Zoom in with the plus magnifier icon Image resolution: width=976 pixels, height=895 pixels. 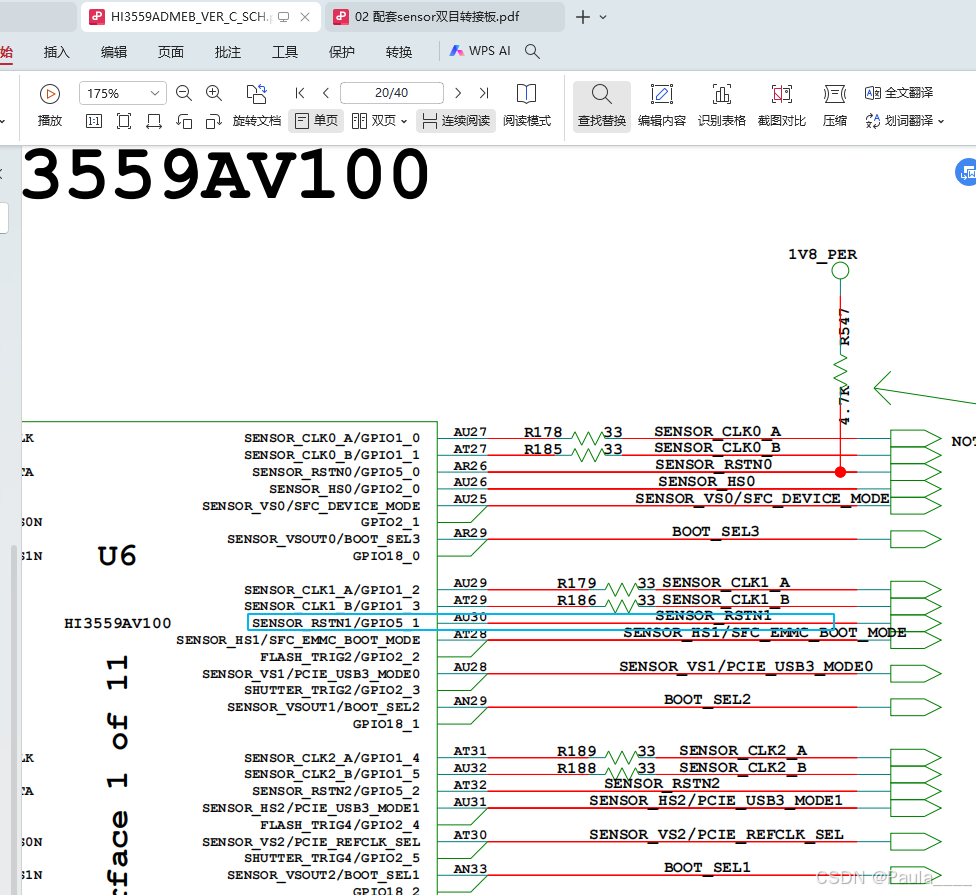click(x=214, y=93)
